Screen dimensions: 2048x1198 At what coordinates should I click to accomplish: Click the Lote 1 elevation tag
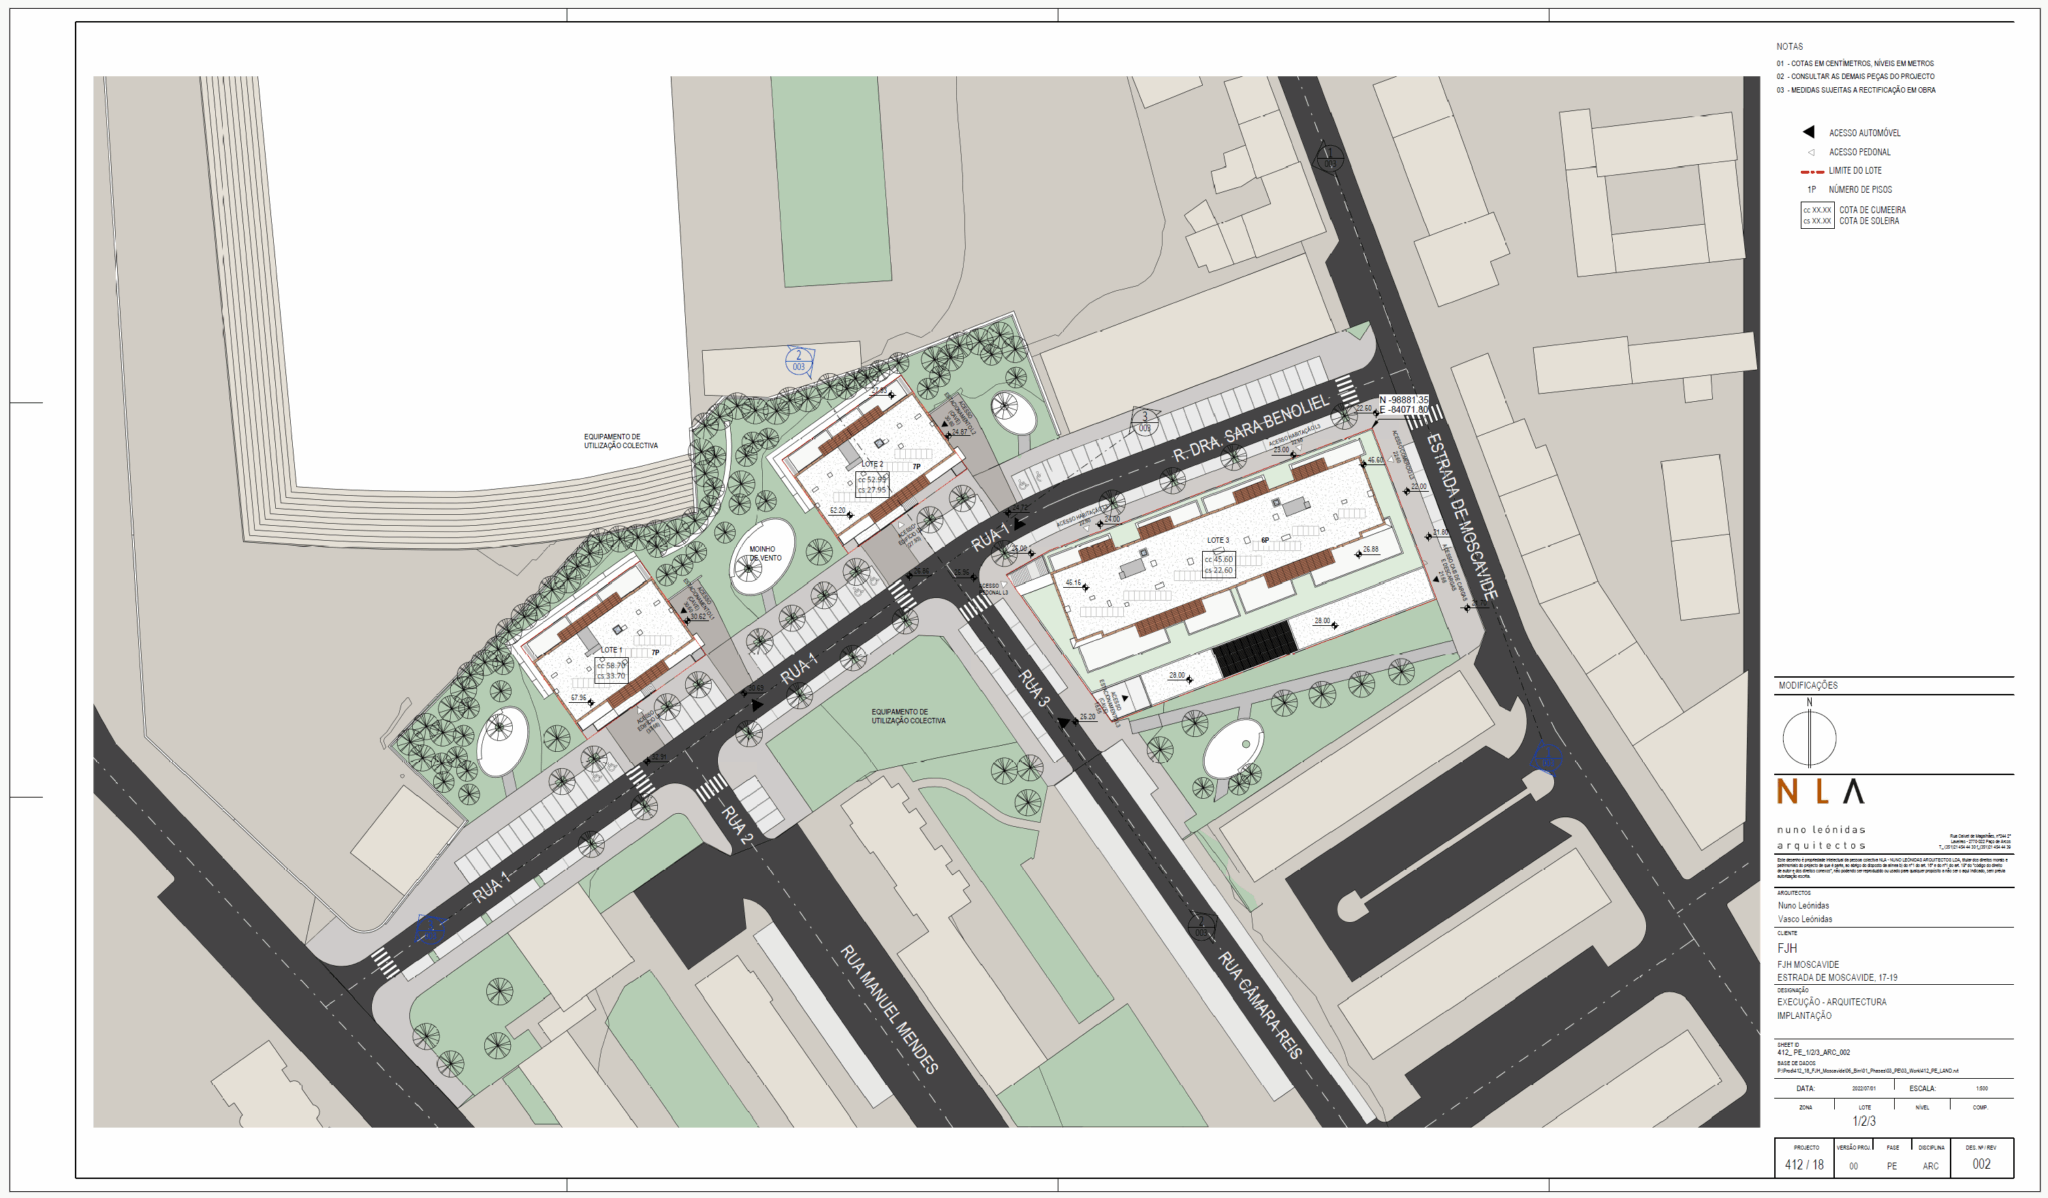612,670
